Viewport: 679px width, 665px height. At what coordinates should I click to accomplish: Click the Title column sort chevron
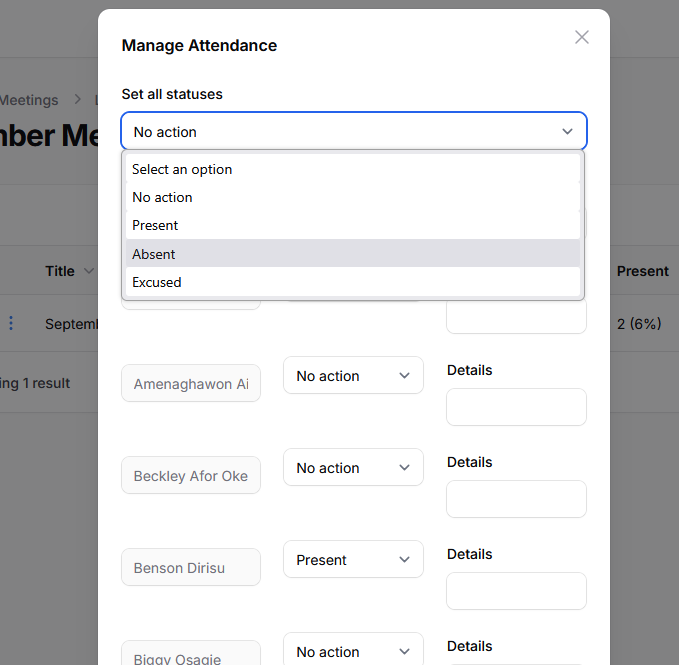click(x=89, y=271)
